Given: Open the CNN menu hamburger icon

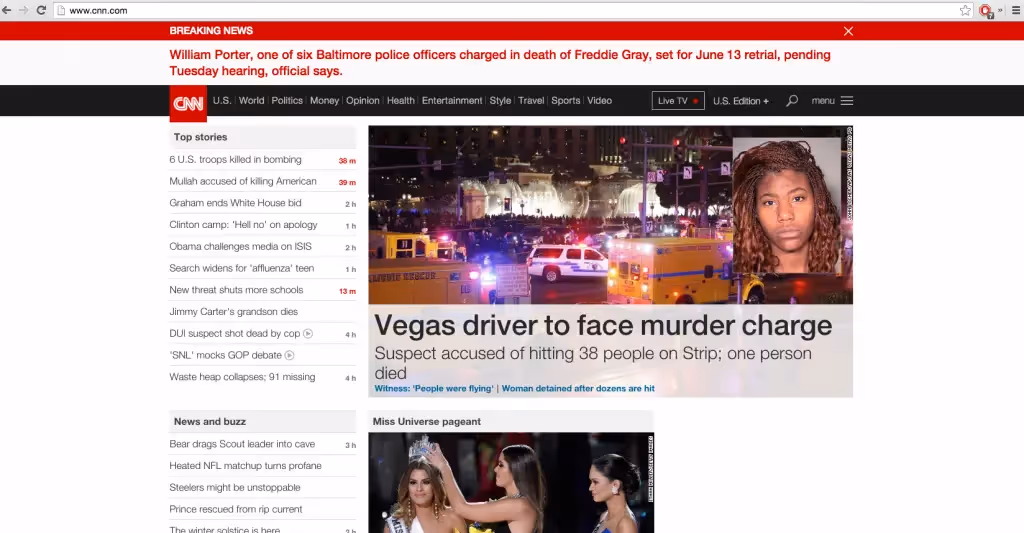Looking at the screenshot, I should [847, 101].
